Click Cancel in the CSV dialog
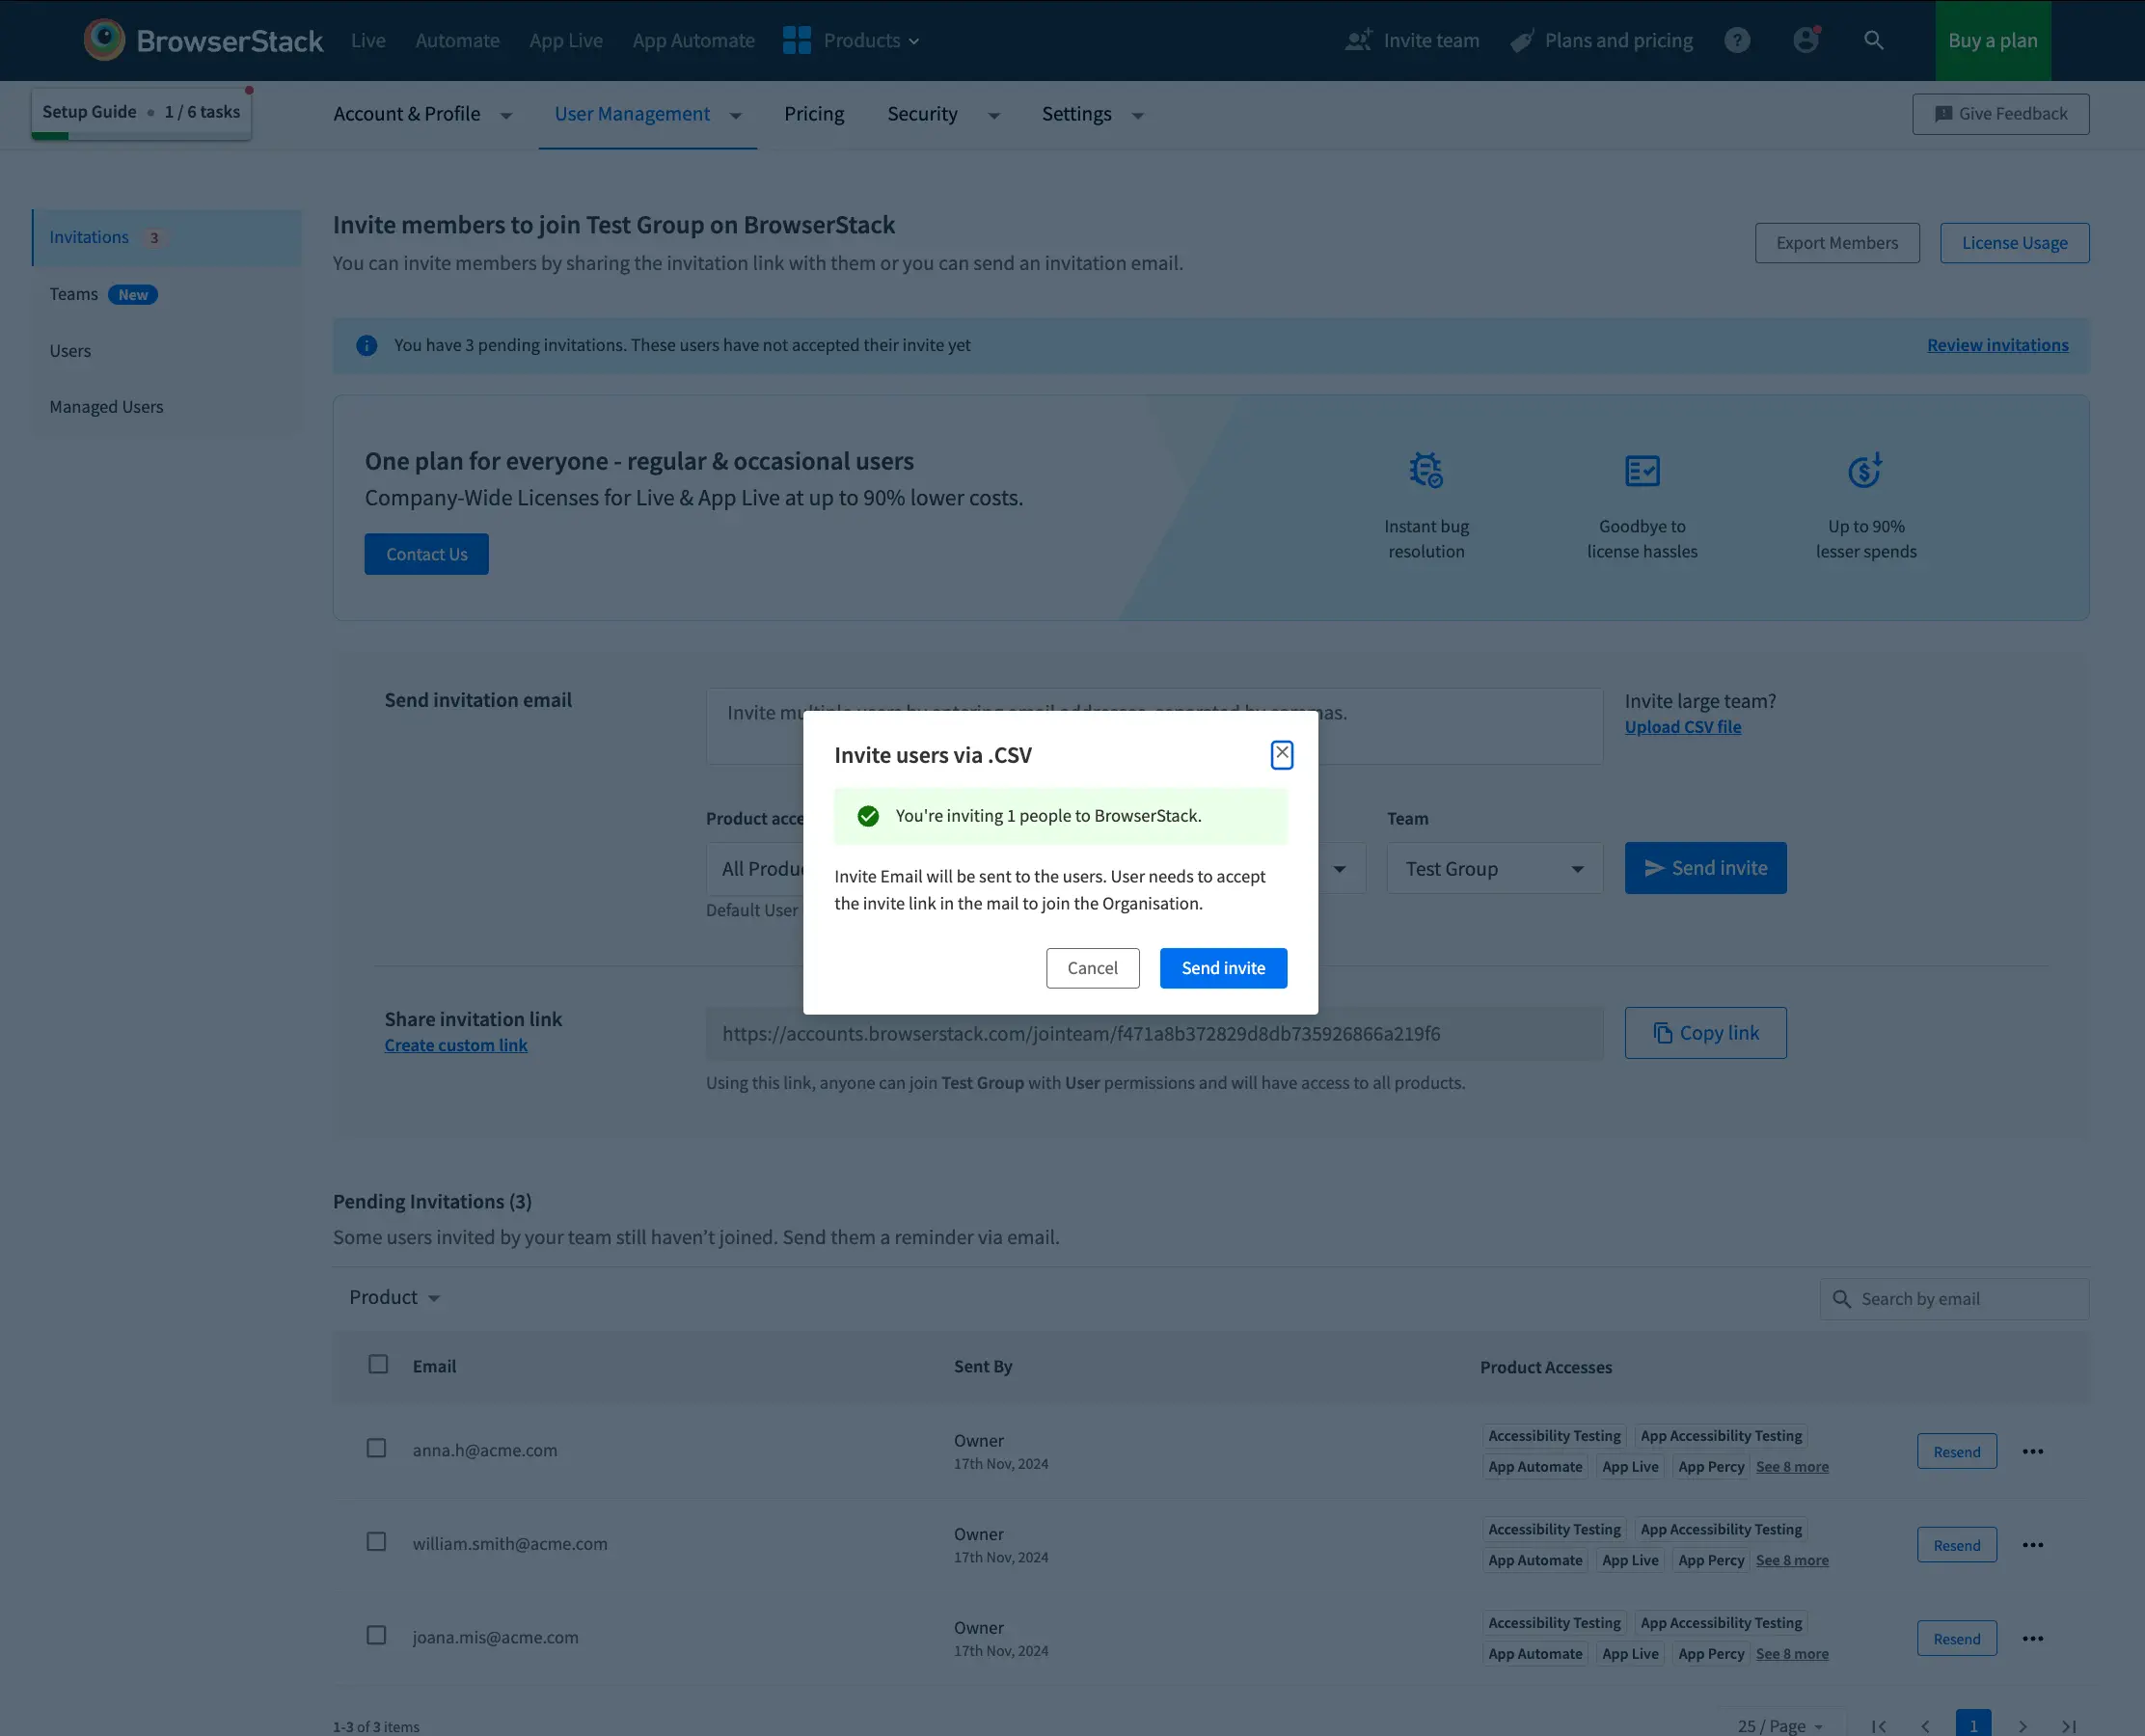 pyautogui.click(x=1092, y=968)
